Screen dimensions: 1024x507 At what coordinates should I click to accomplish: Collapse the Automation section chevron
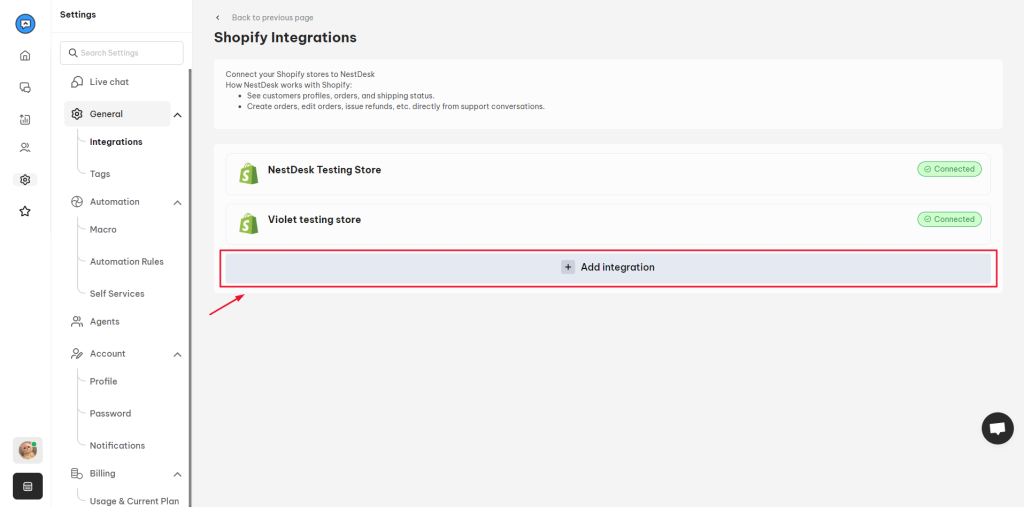click(x=177, y=203)
